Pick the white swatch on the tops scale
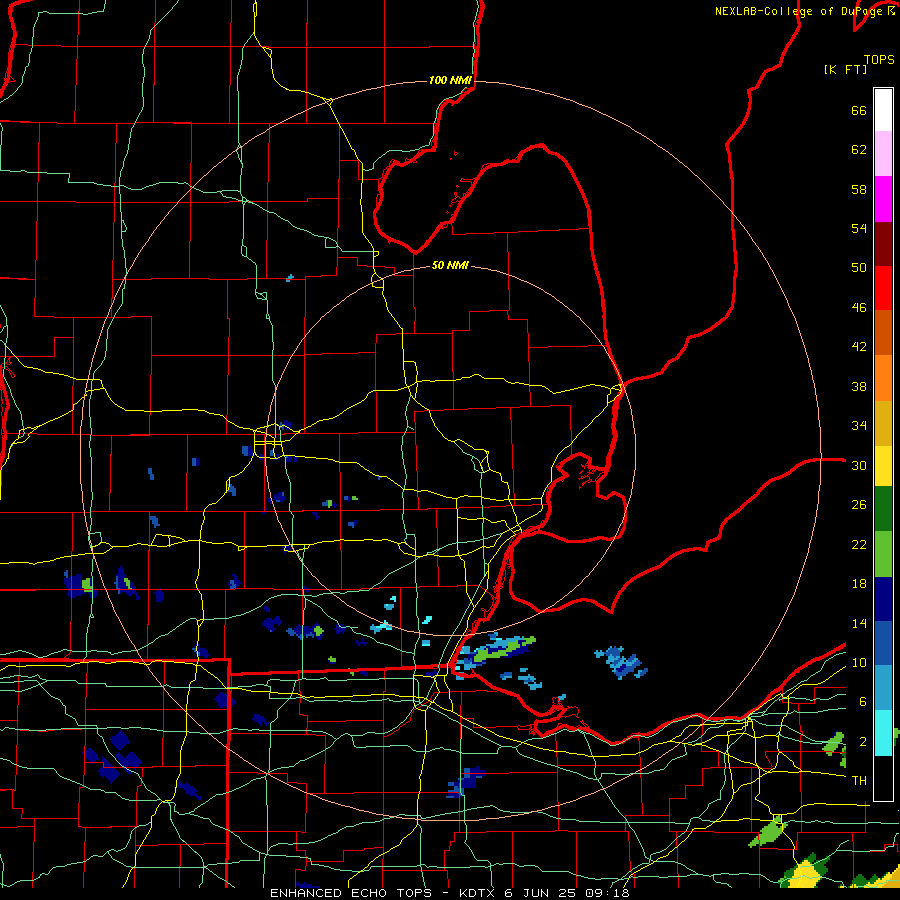 883,110
